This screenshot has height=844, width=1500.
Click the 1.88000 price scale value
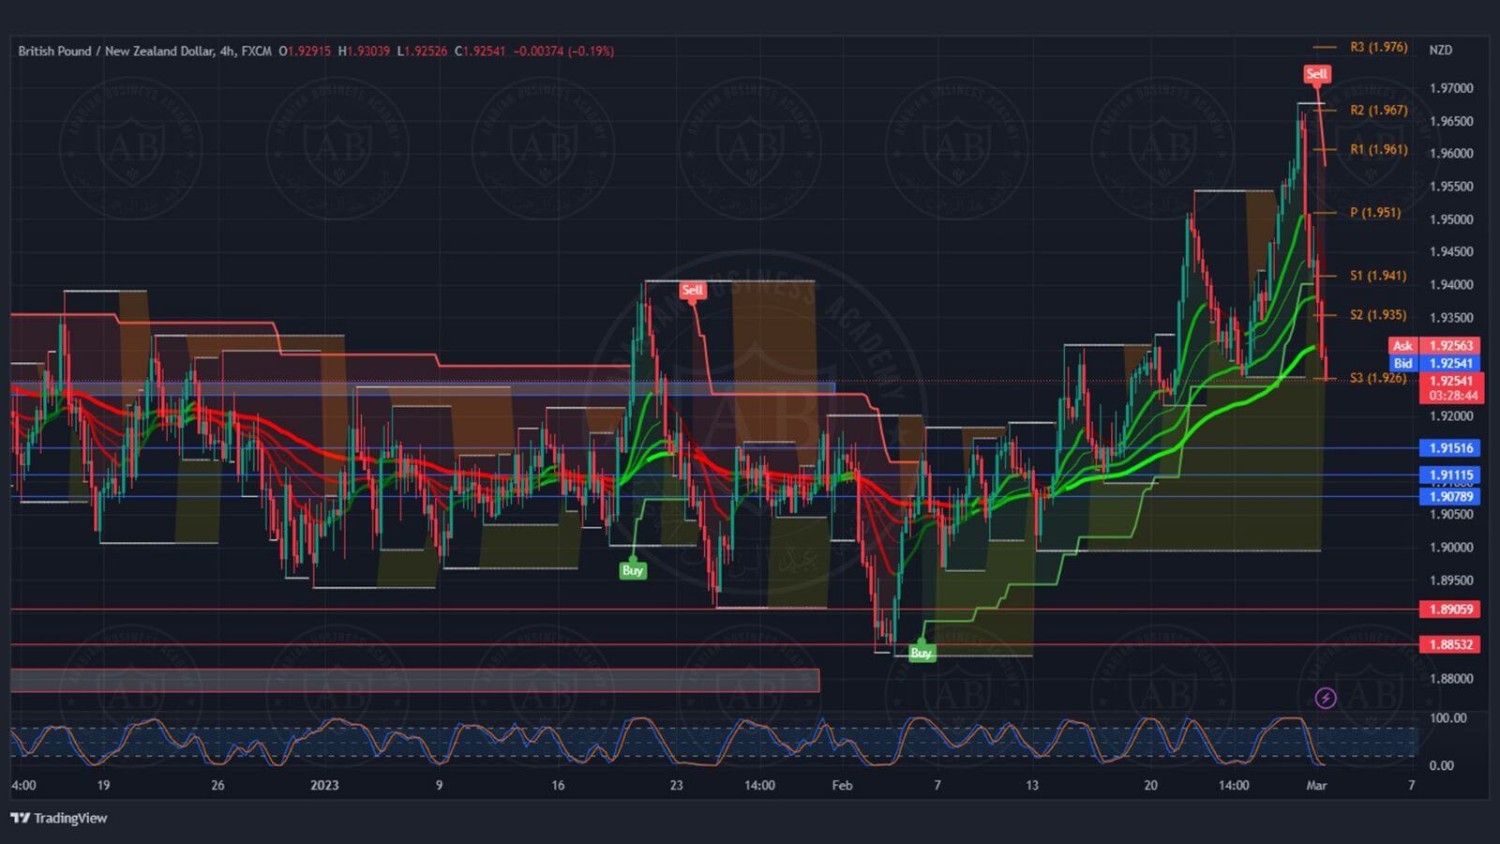1451,678
